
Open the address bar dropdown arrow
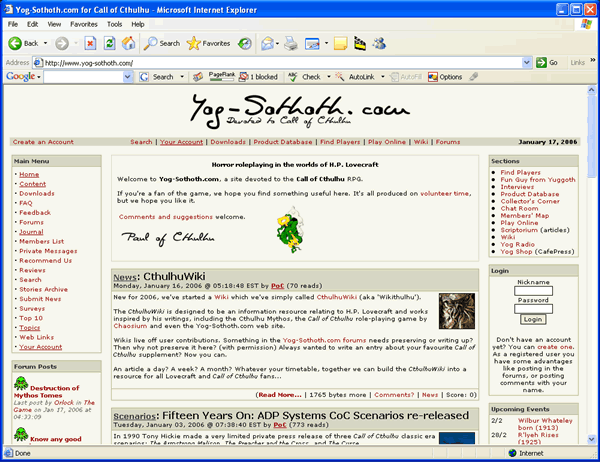527,62
